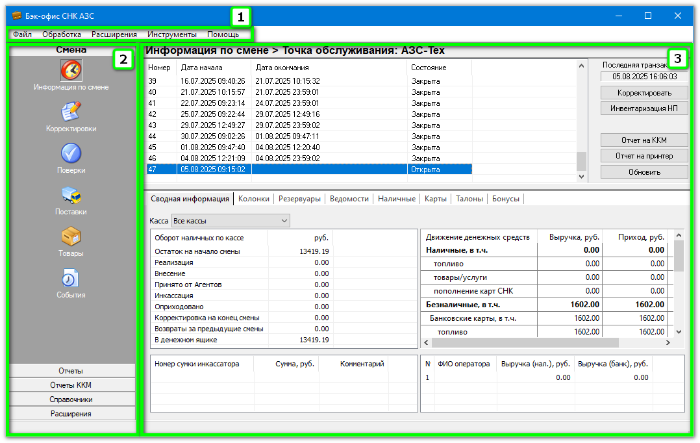Open the Обработка menu

point(62,35)
